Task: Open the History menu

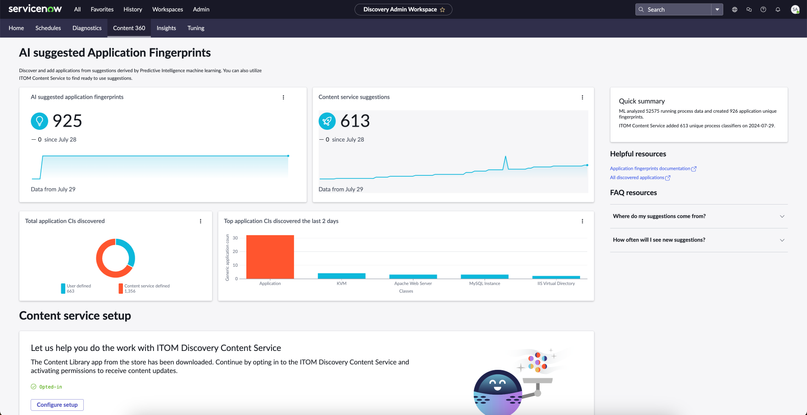Action: coord(133,9)
